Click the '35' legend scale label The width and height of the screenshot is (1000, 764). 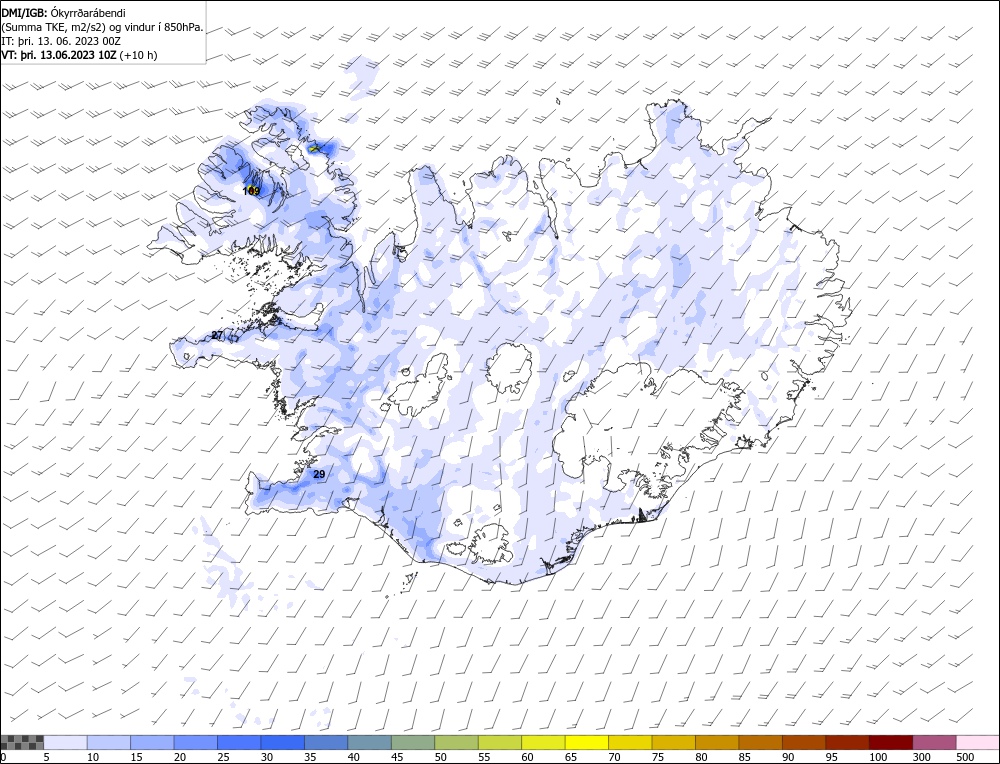(x=311, y=757)
